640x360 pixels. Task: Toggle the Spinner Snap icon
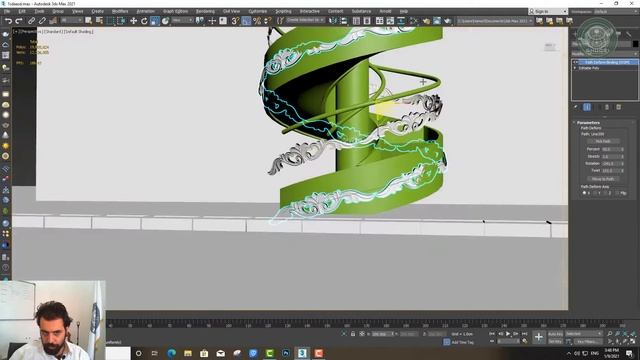268,20
